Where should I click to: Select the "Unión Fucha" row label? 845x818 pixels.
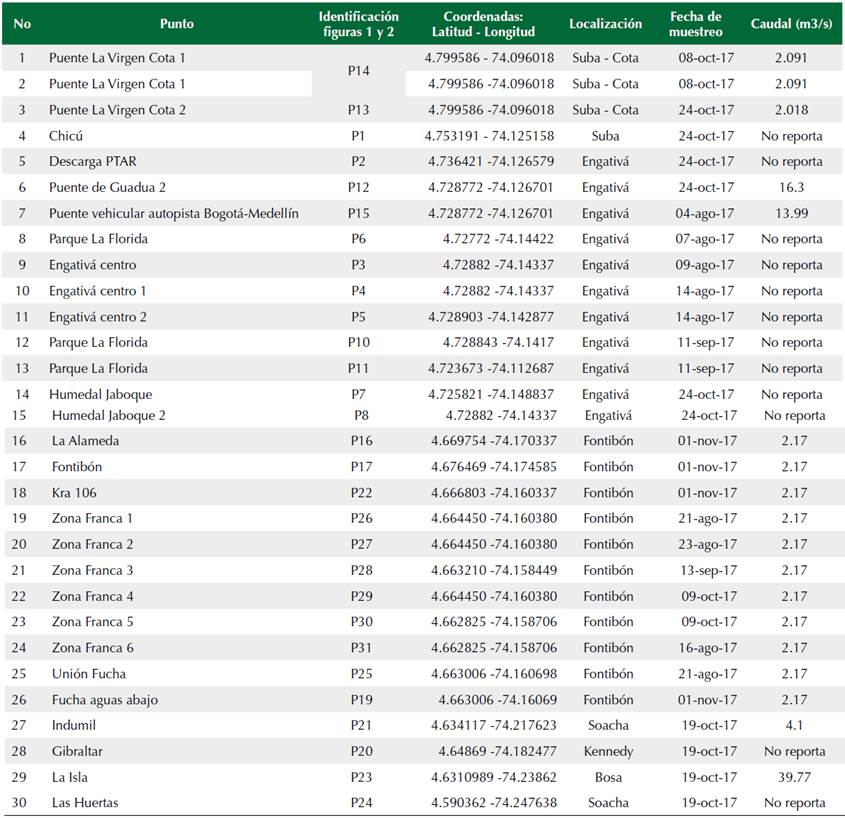89,674
